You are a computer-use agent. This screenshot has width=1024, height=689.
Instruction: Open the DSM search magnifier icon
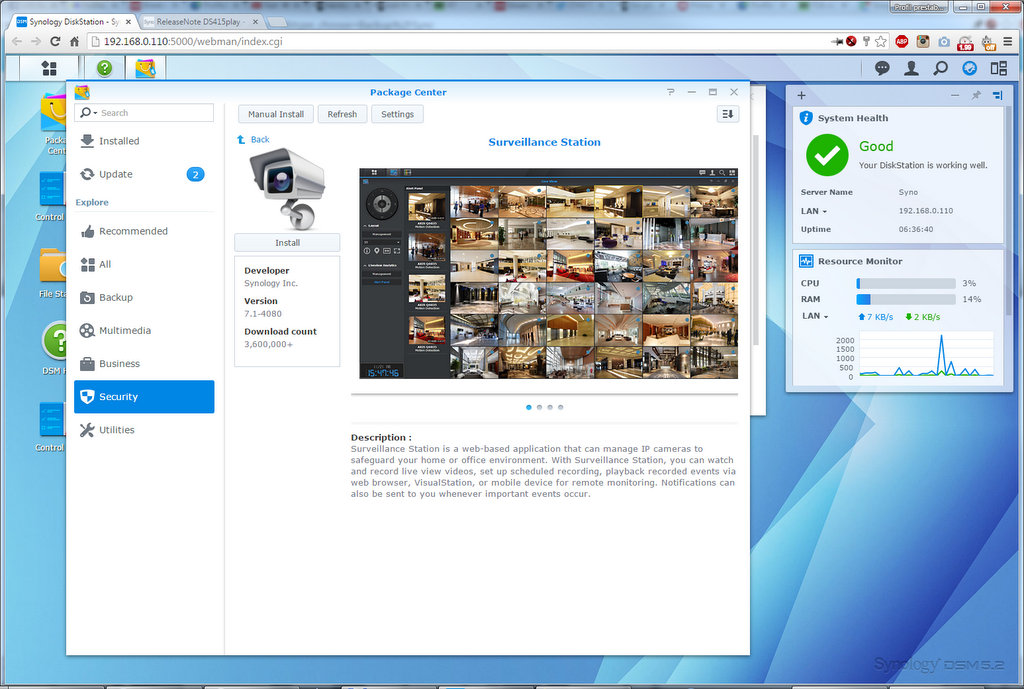(x=940, y=68)
